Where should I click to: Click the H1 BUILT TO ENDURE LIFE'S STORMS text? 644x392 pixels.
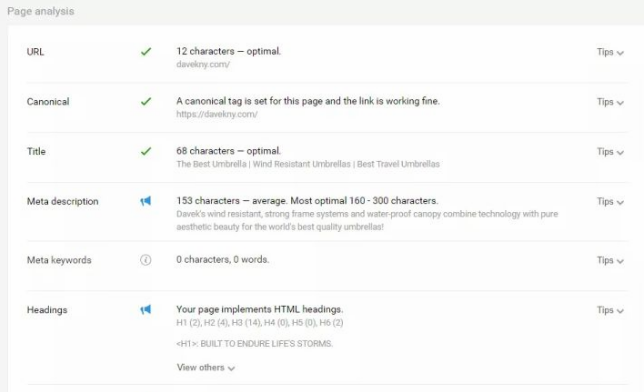254,344
